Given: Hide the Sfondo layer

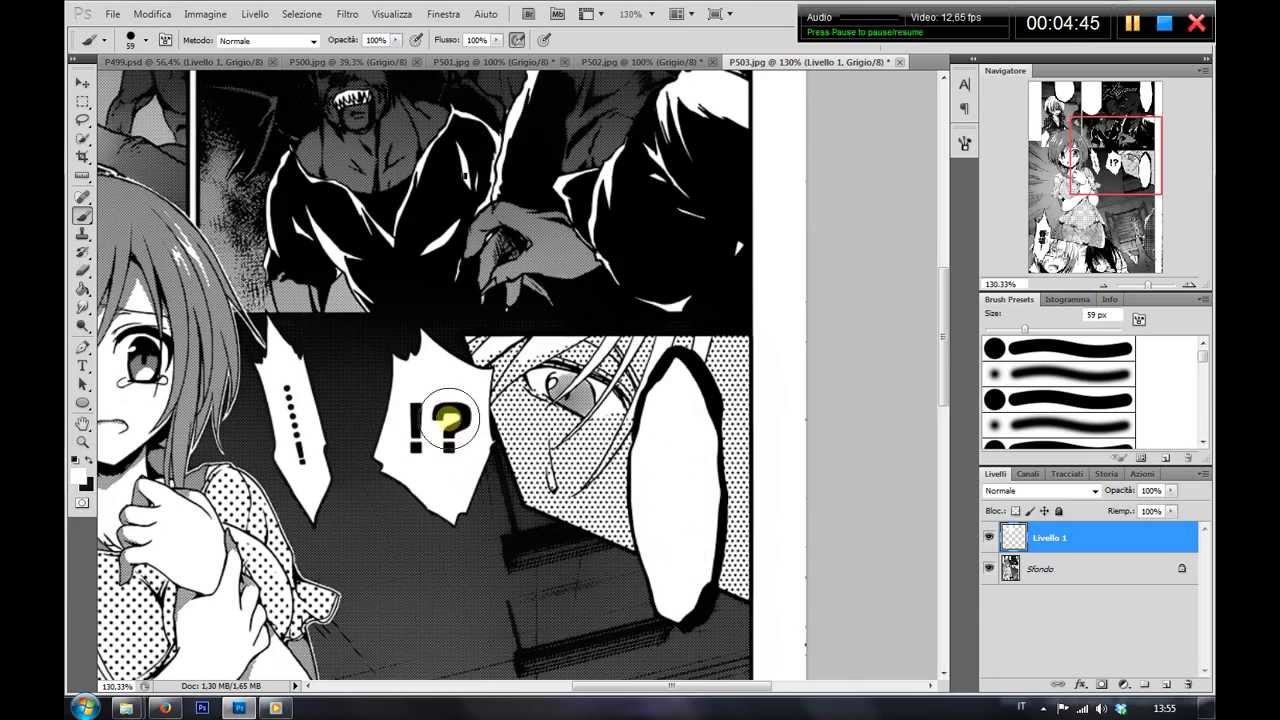Looking at the screenshot, I should coord(989,569).
